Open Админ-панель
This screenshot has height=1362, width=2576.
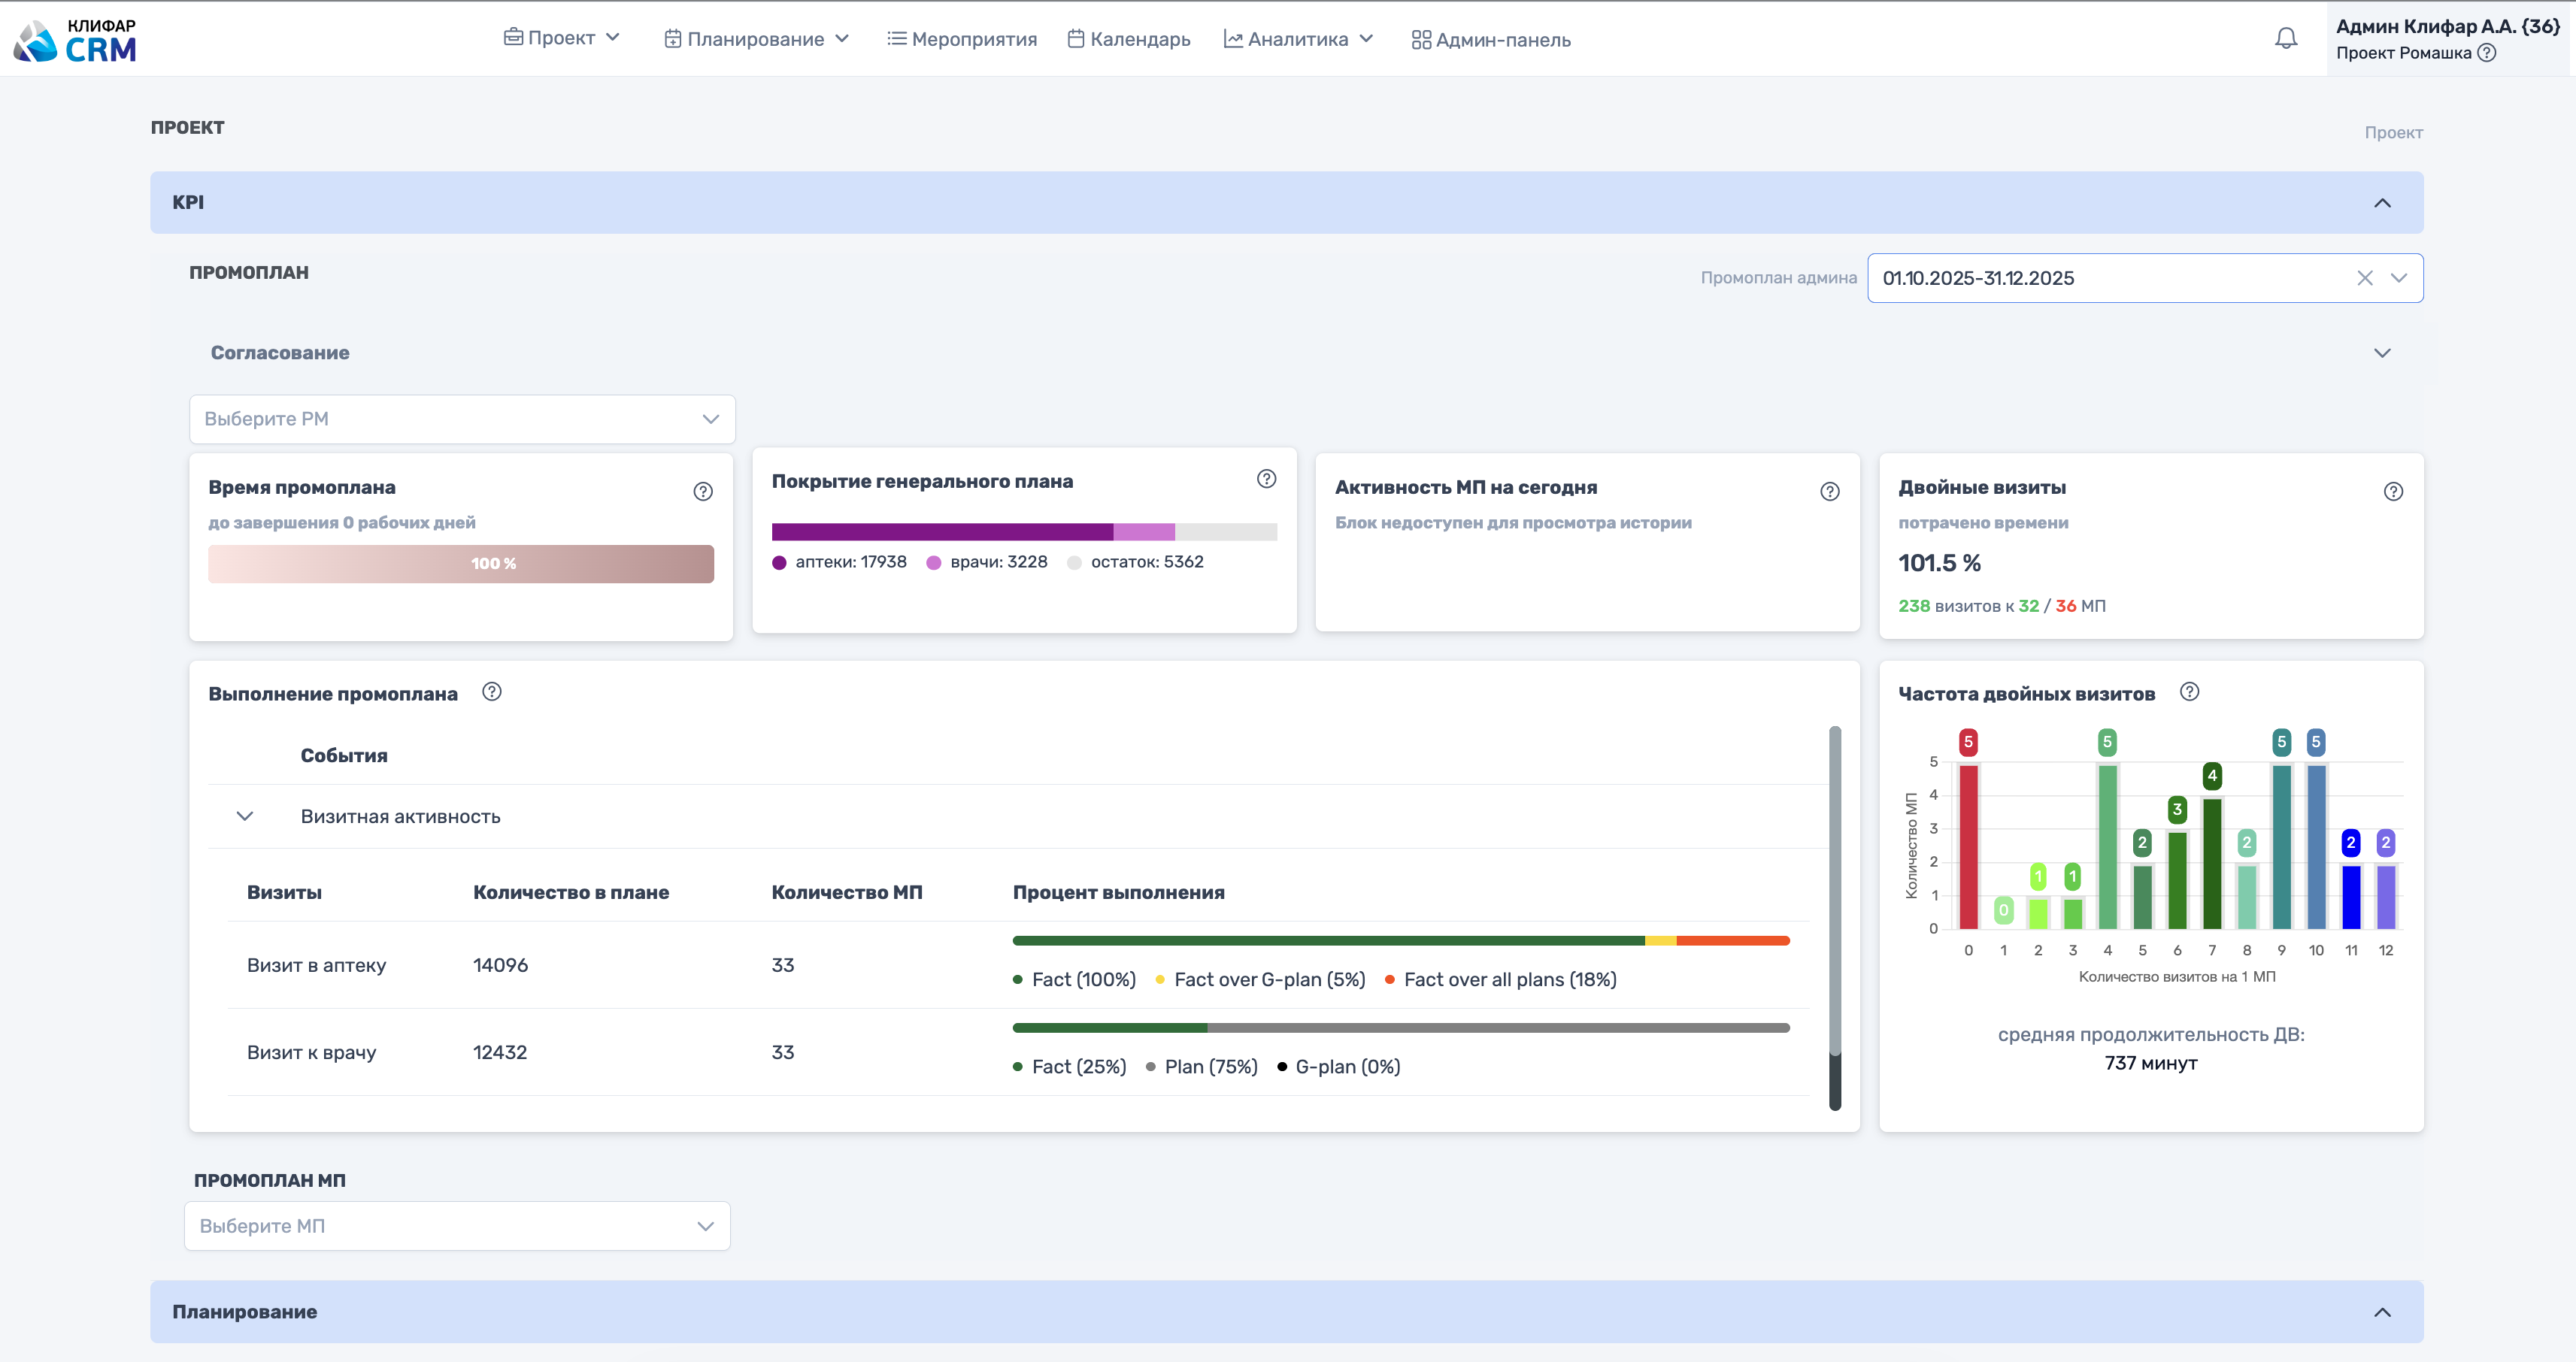pos(1490,40)
